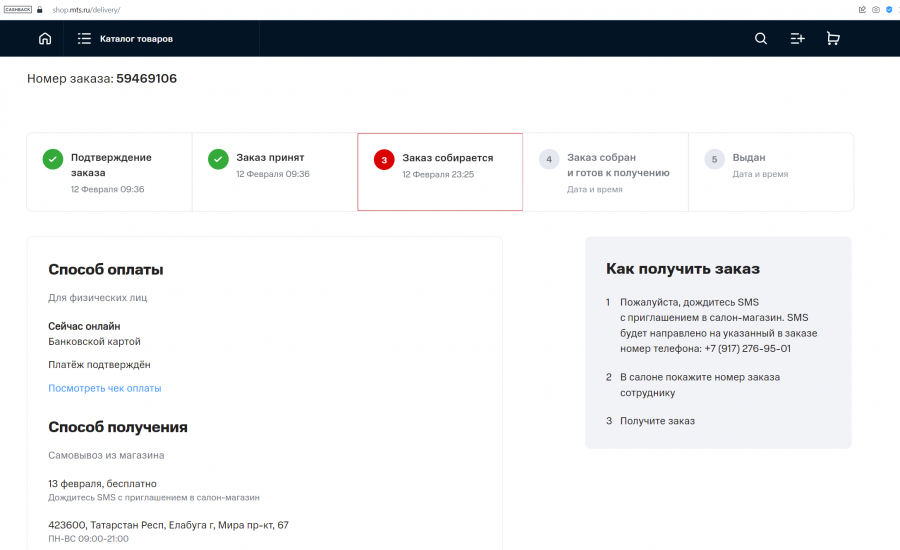The width and height of the screenshot is (900, 550).
Task: Select the Выдан step
Action: pyautogui.click(x=771, y=172)
